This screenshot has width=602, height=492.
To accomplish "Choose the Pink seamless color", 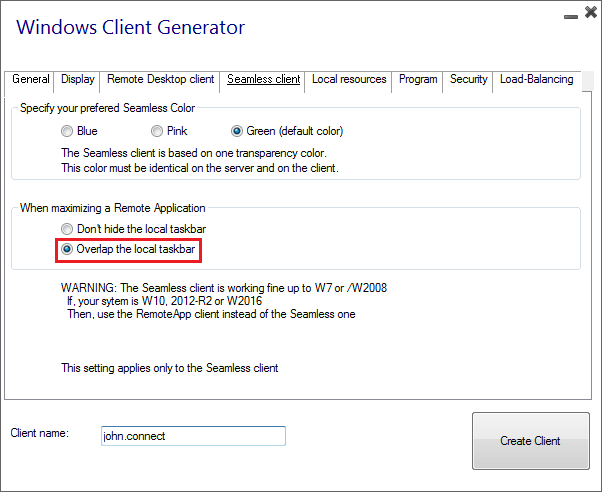I will pyautogui.click(x=169, y=131).
